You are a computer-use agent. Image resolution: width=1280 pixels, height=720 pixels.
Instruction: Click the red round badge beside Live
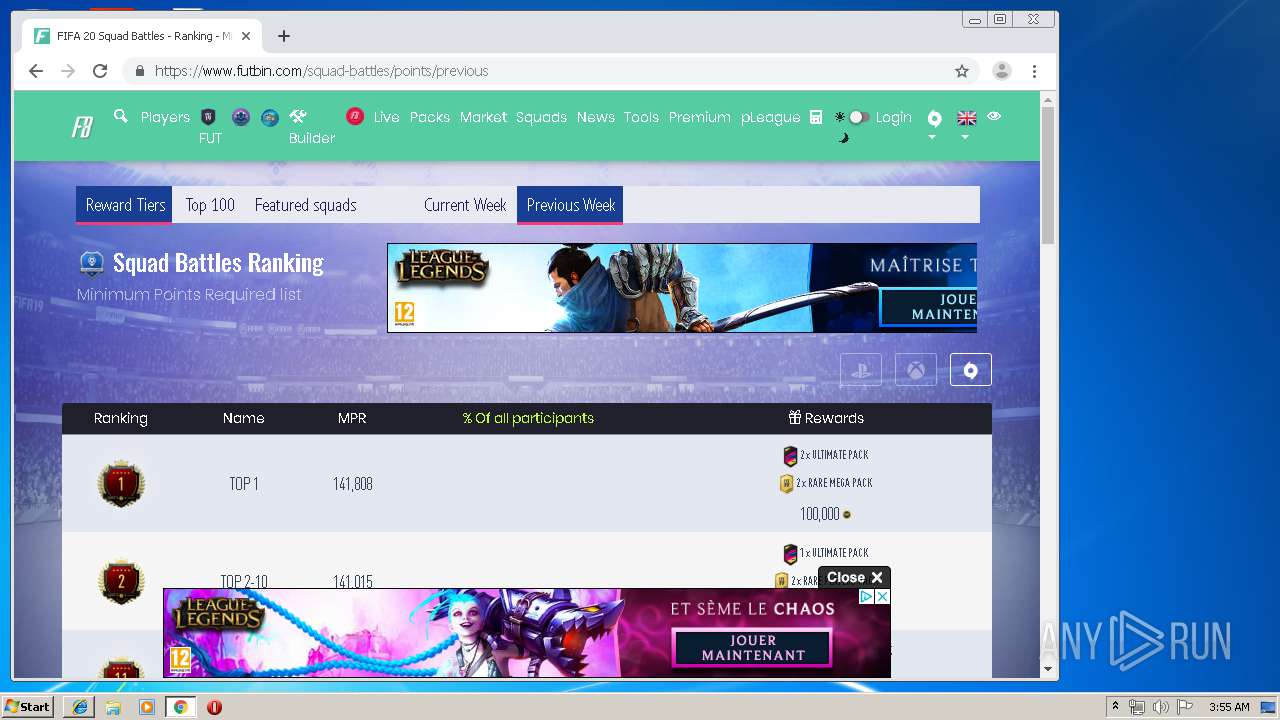click(355, 116)
